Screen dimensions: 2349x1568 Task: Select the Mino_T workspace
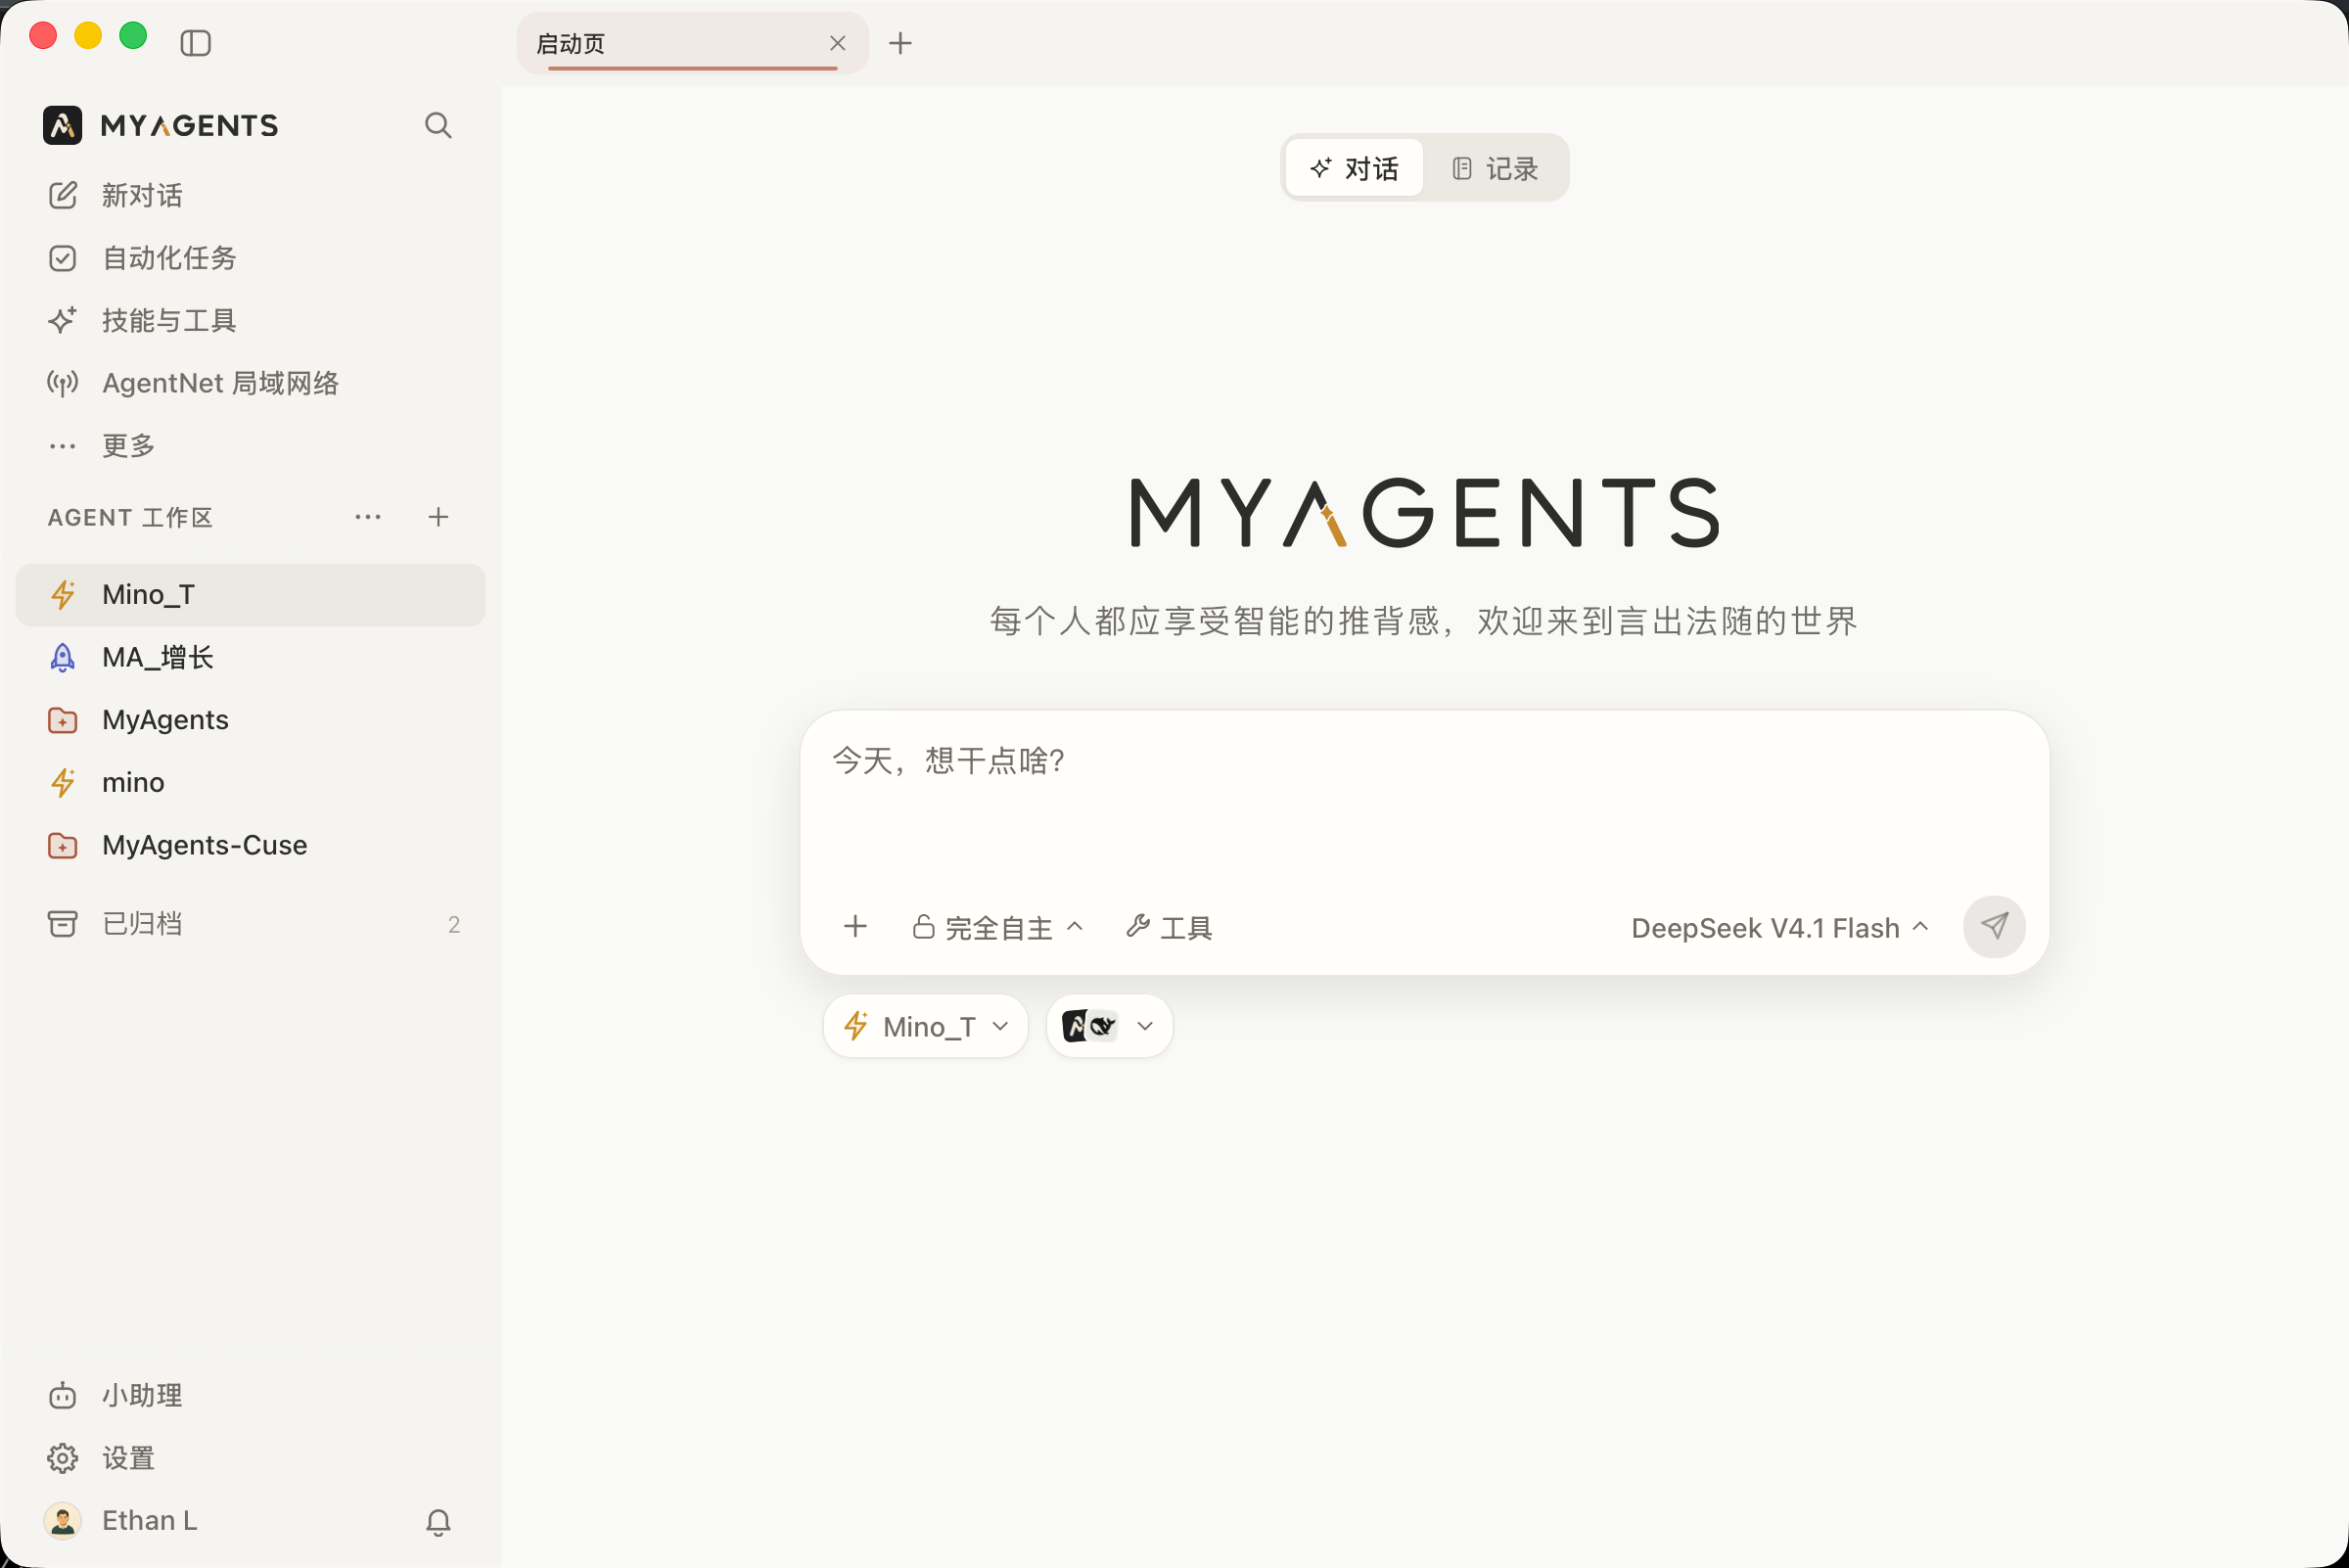point(250,595)
